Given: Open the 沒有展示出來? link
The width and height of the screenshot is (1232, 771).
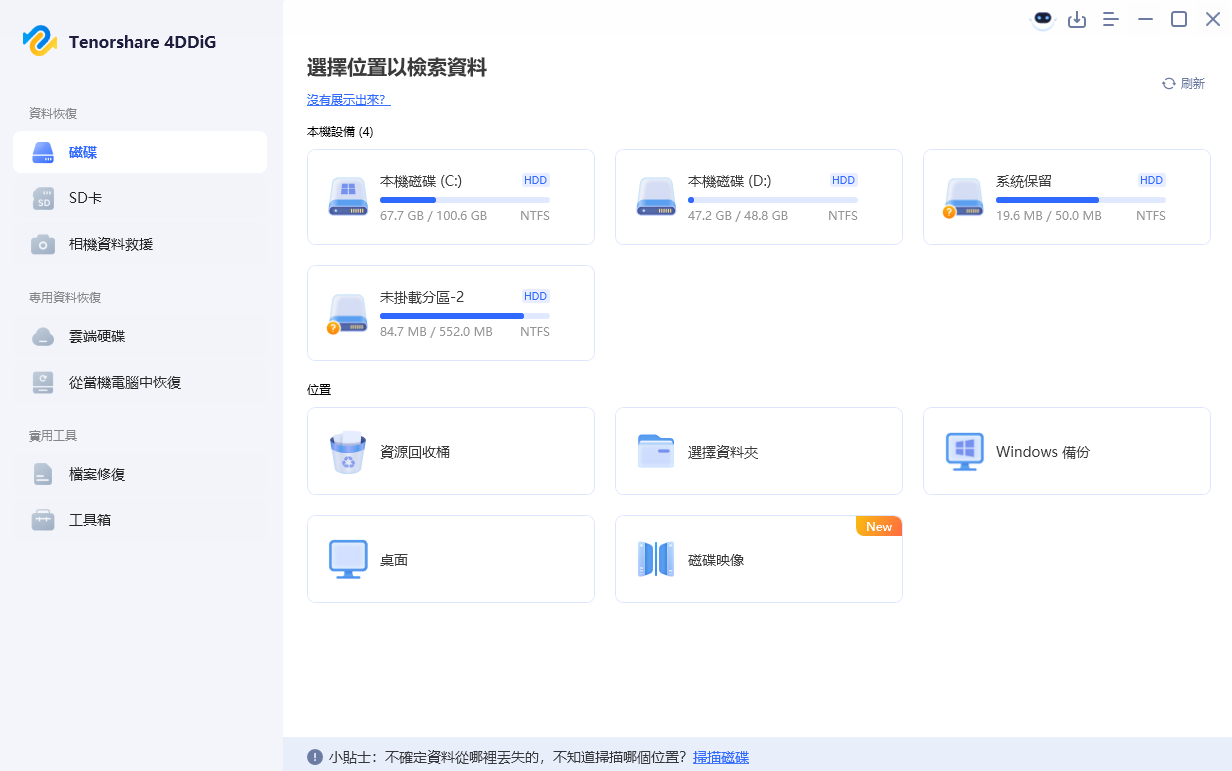Looking at the screenshot, I should point(348,100).
